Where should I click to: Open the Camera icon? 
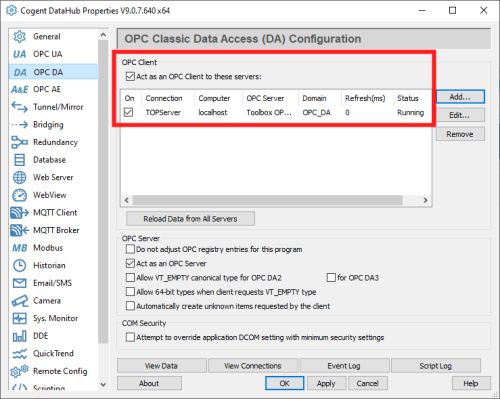tap(19, 301)
